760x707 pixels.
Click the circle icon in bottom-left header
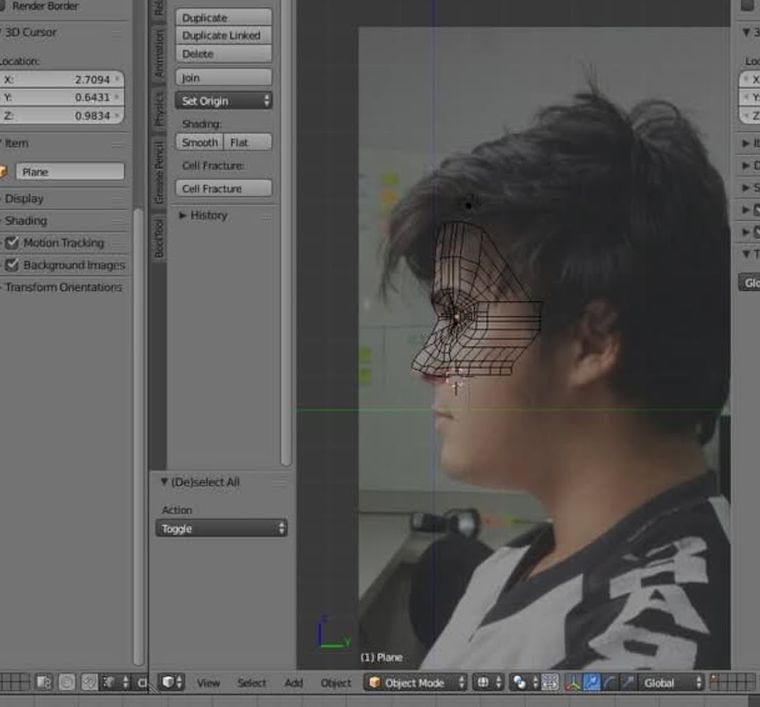coord(67,682)
